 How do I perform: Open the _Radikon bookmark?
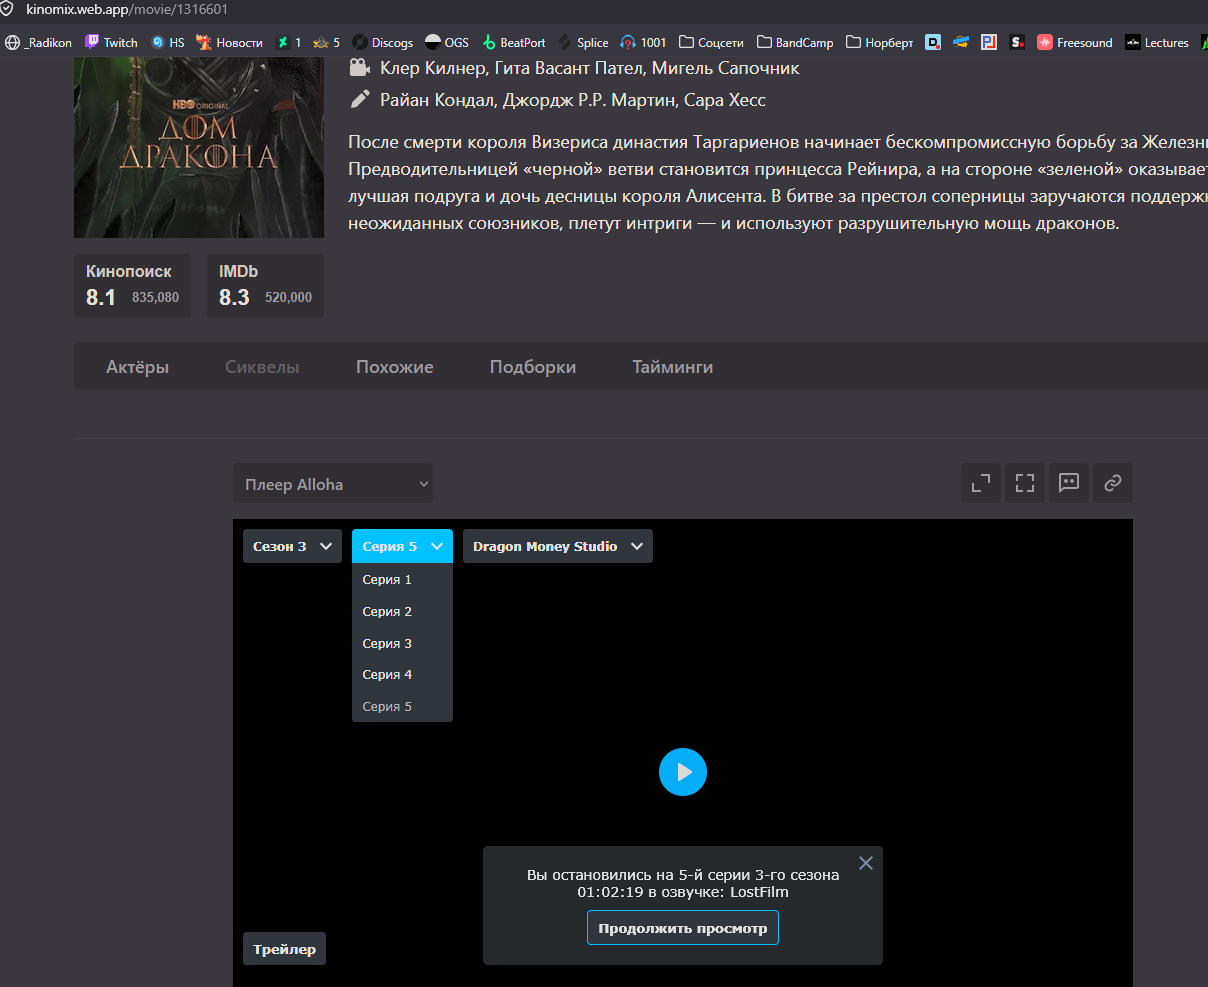coord(39,42)
